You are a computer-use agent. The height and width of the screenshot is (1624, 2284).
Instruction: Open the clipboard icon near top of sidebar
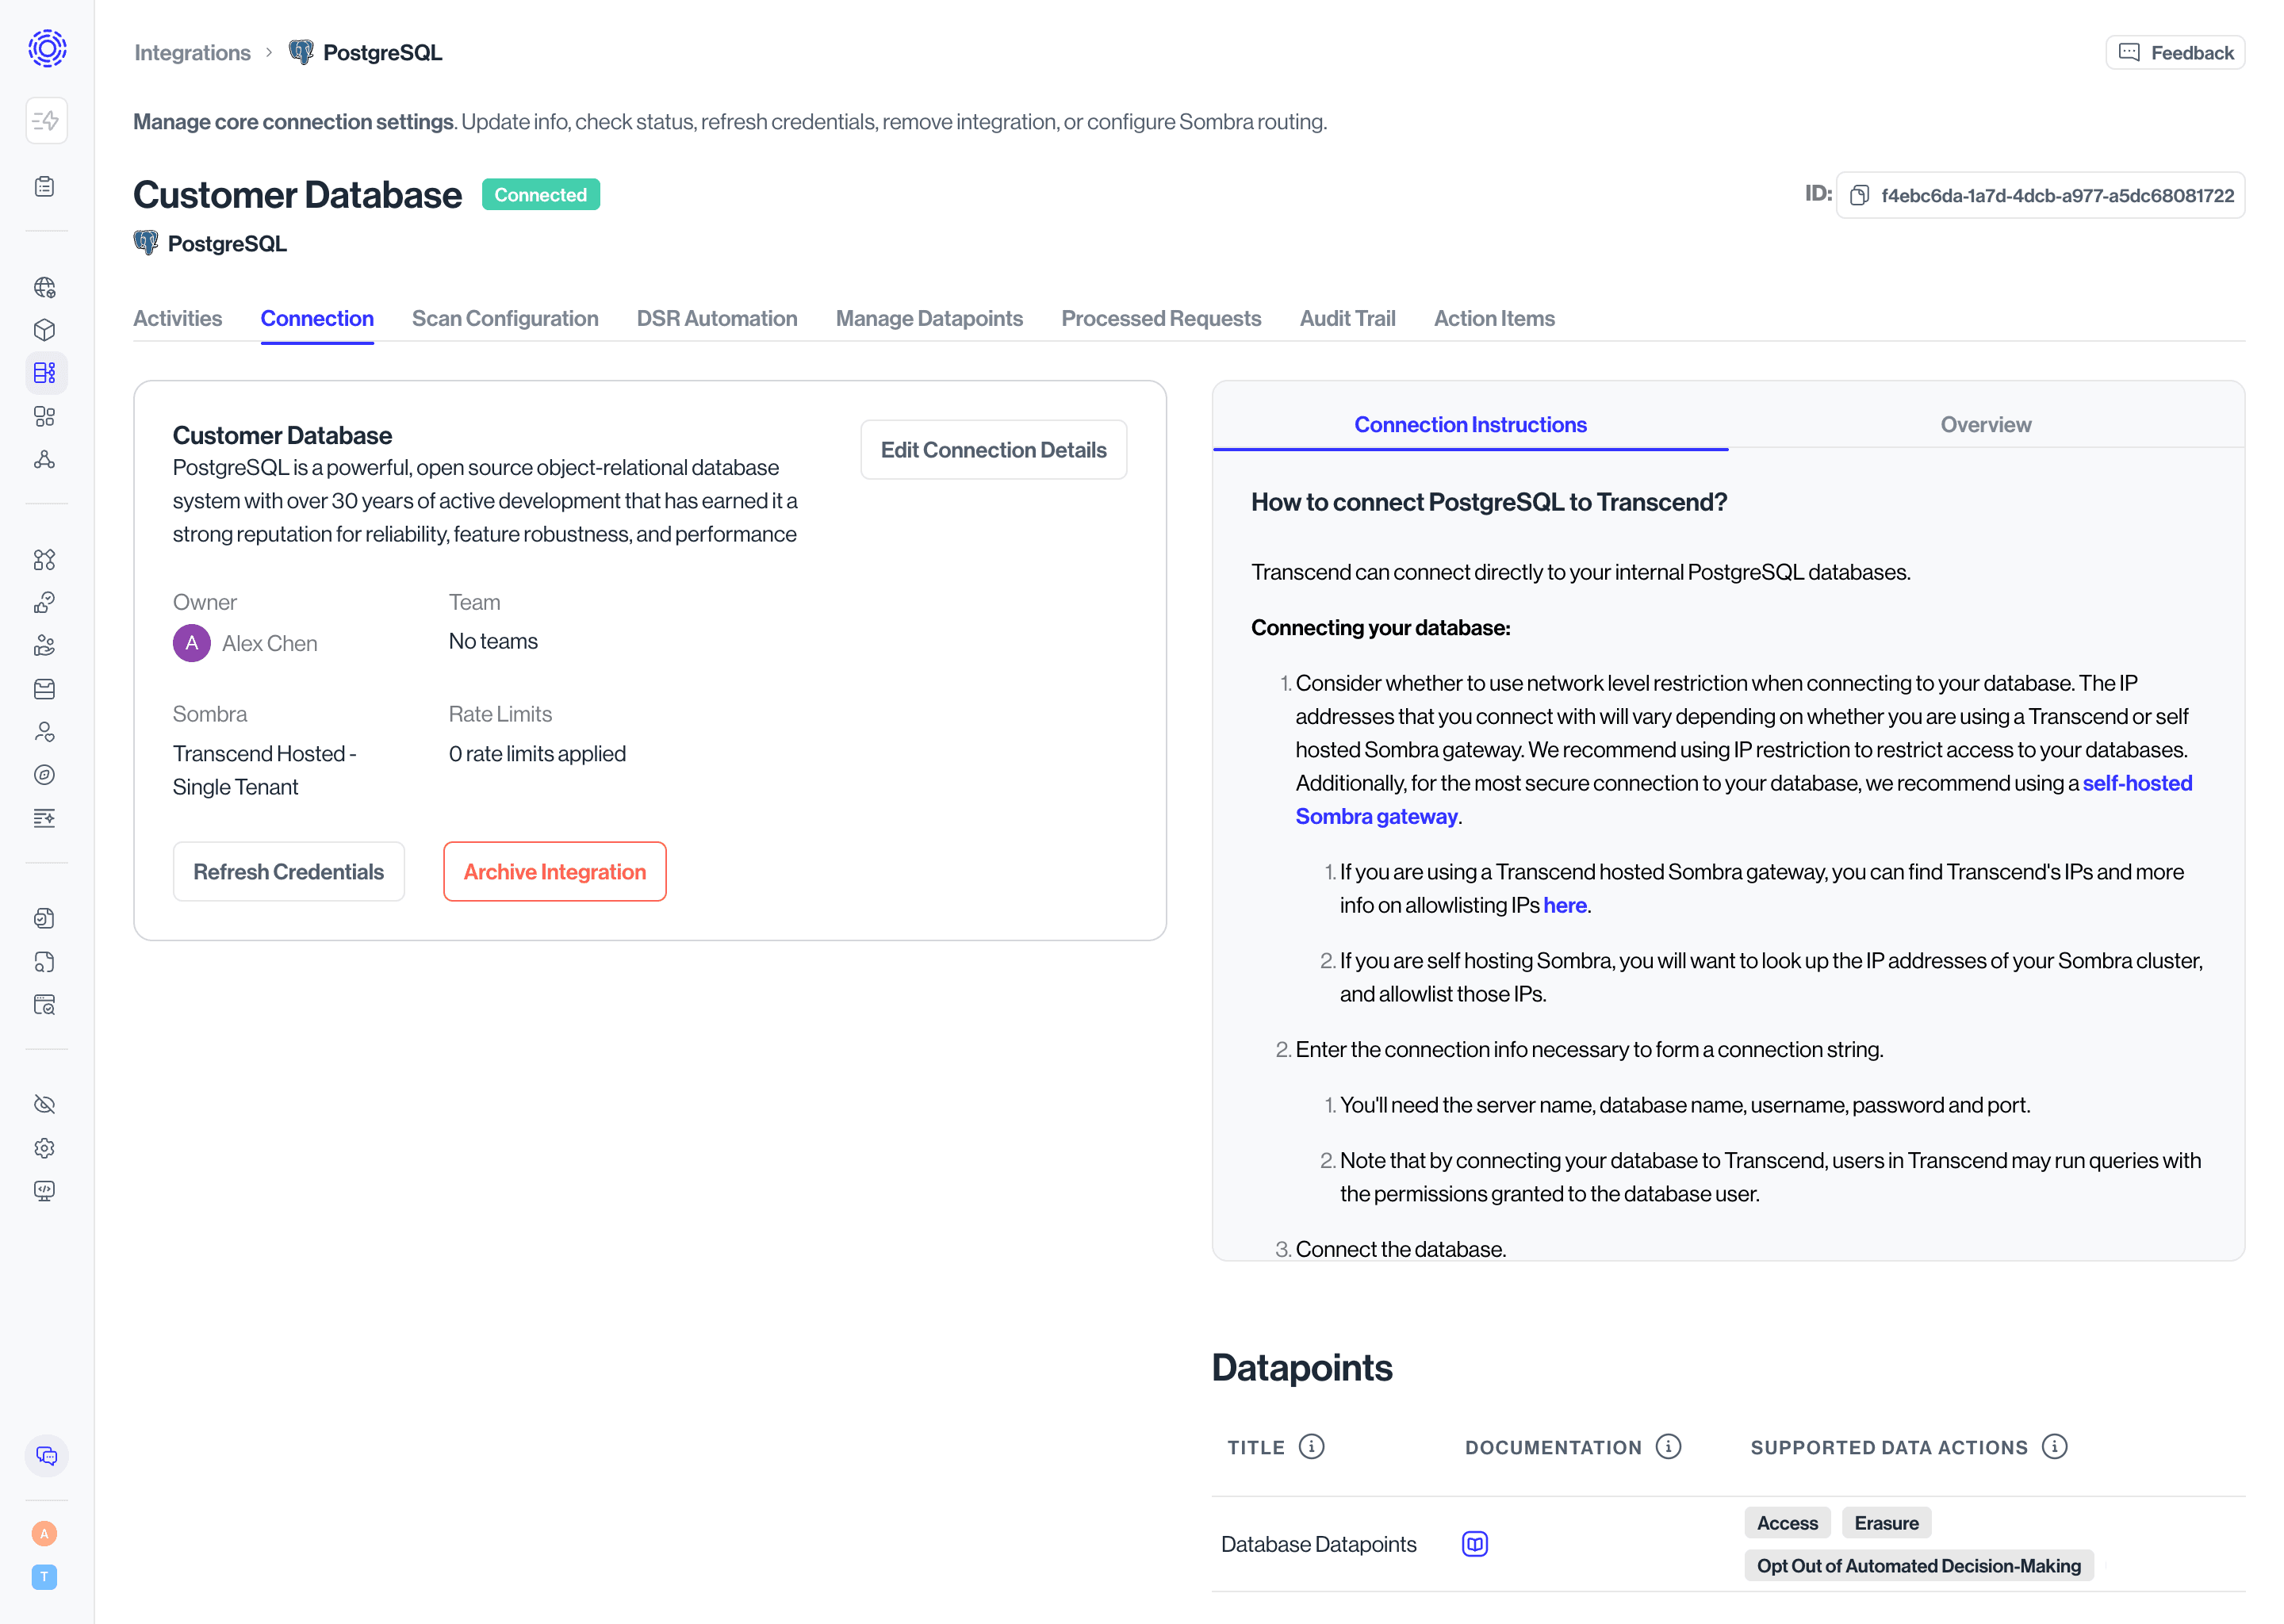45,186
